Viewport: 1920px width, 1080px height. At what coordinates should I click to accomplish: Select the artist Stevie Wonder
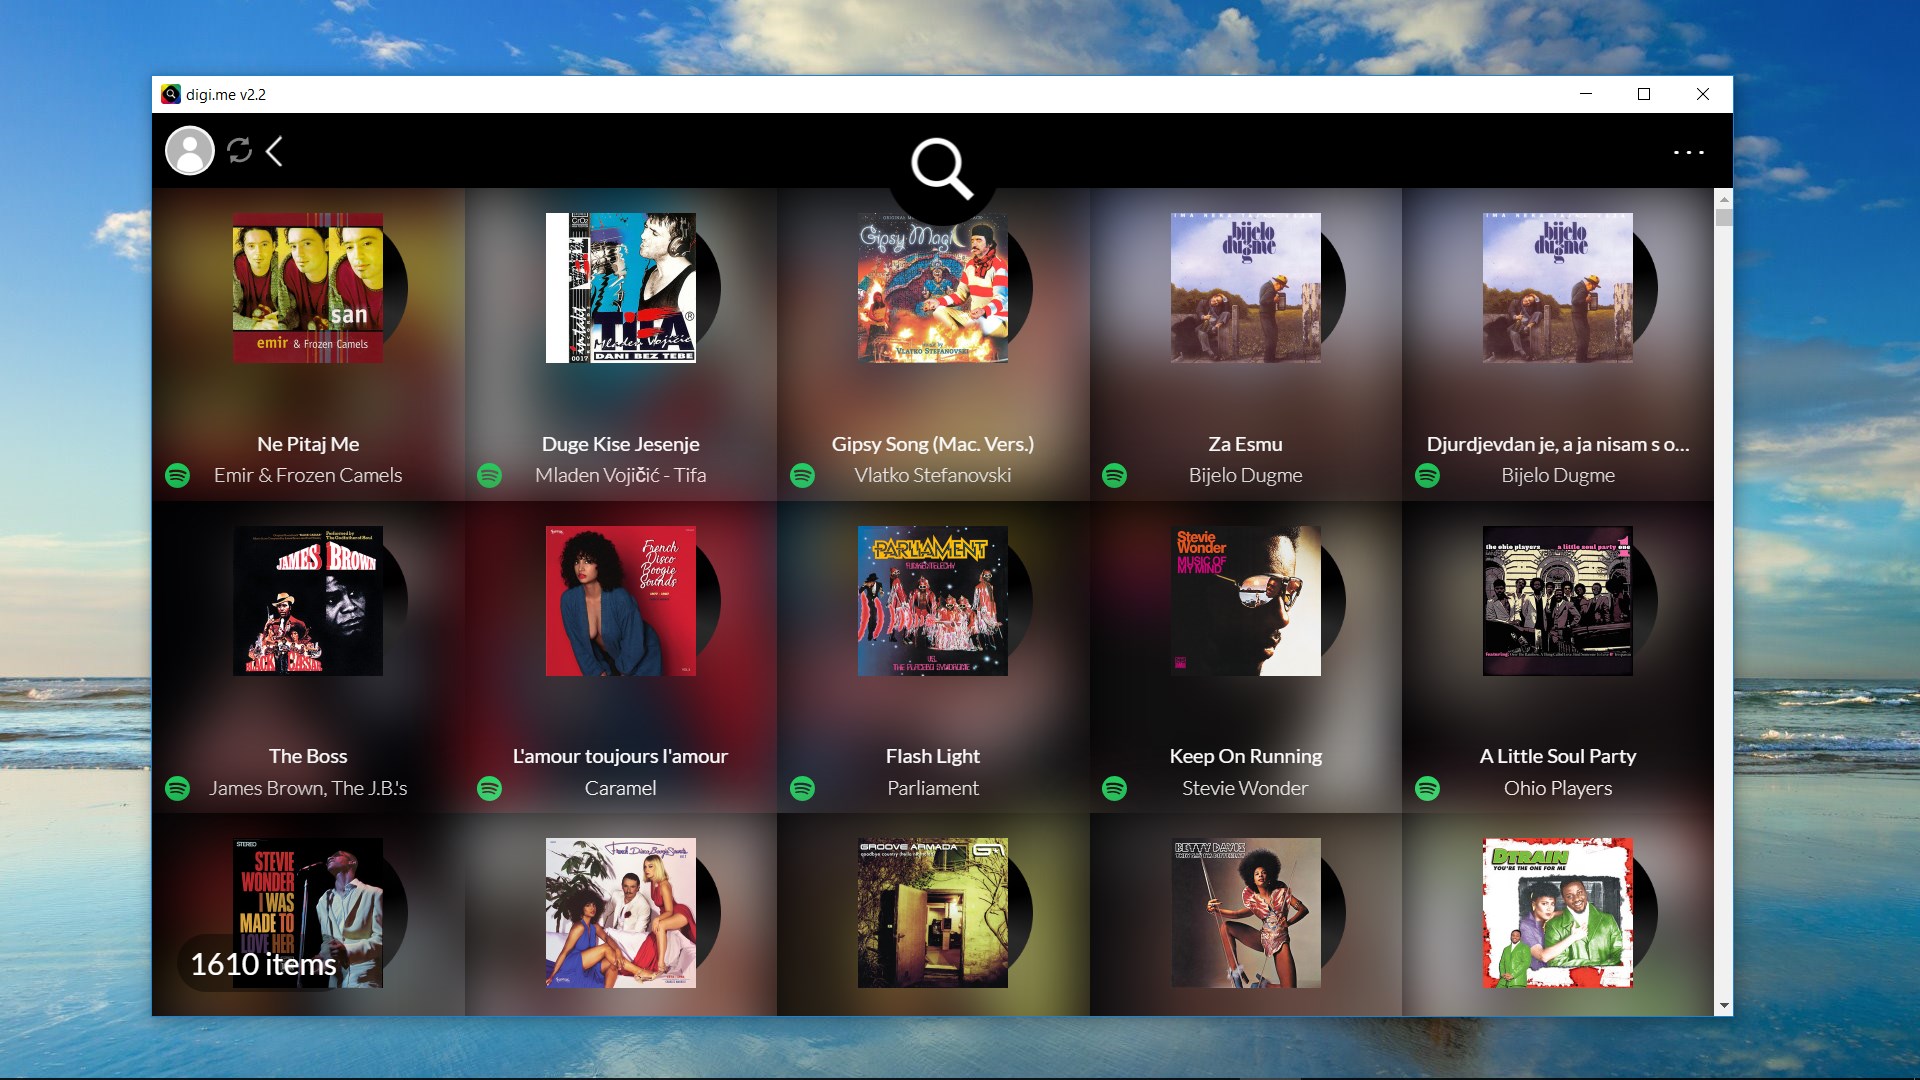pos(1246,788)
